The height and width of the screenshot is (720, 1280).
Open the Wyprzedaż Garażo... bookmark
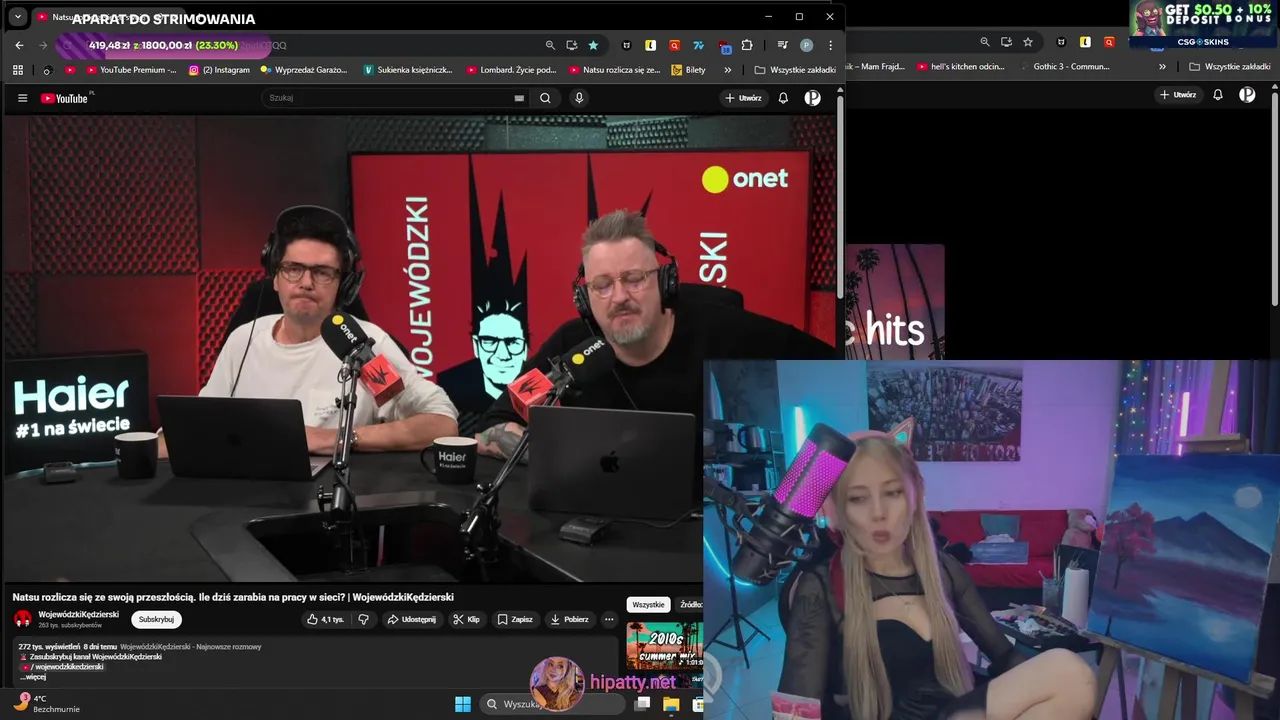304,70
